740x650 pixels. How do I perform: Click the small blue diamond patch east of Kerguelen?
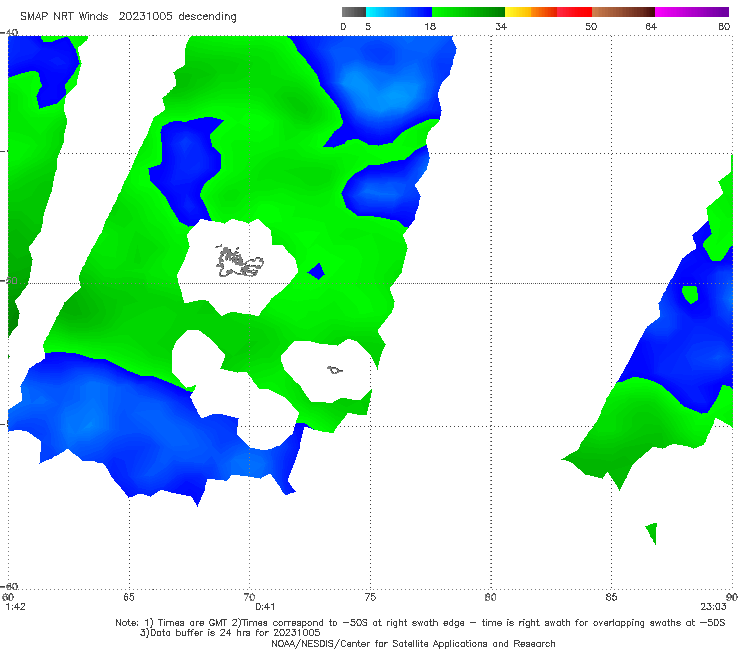[x=316, y=271]
